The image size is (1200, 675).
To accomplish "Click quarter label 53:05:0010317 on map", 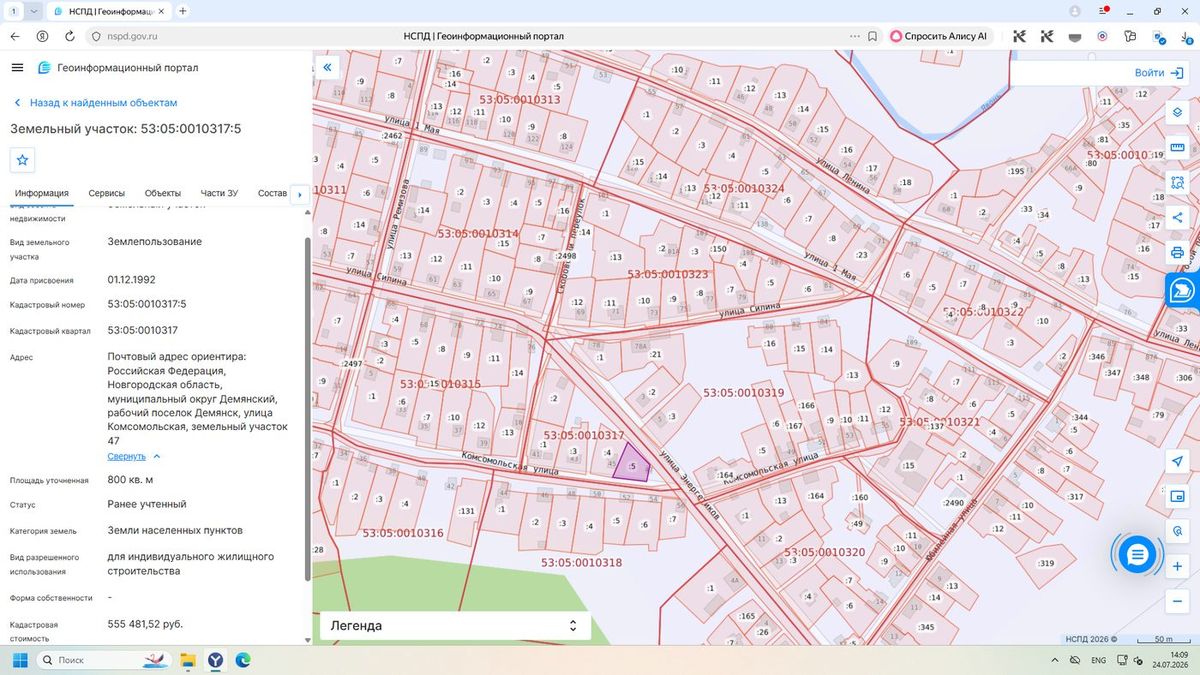I will click(584, 436).
